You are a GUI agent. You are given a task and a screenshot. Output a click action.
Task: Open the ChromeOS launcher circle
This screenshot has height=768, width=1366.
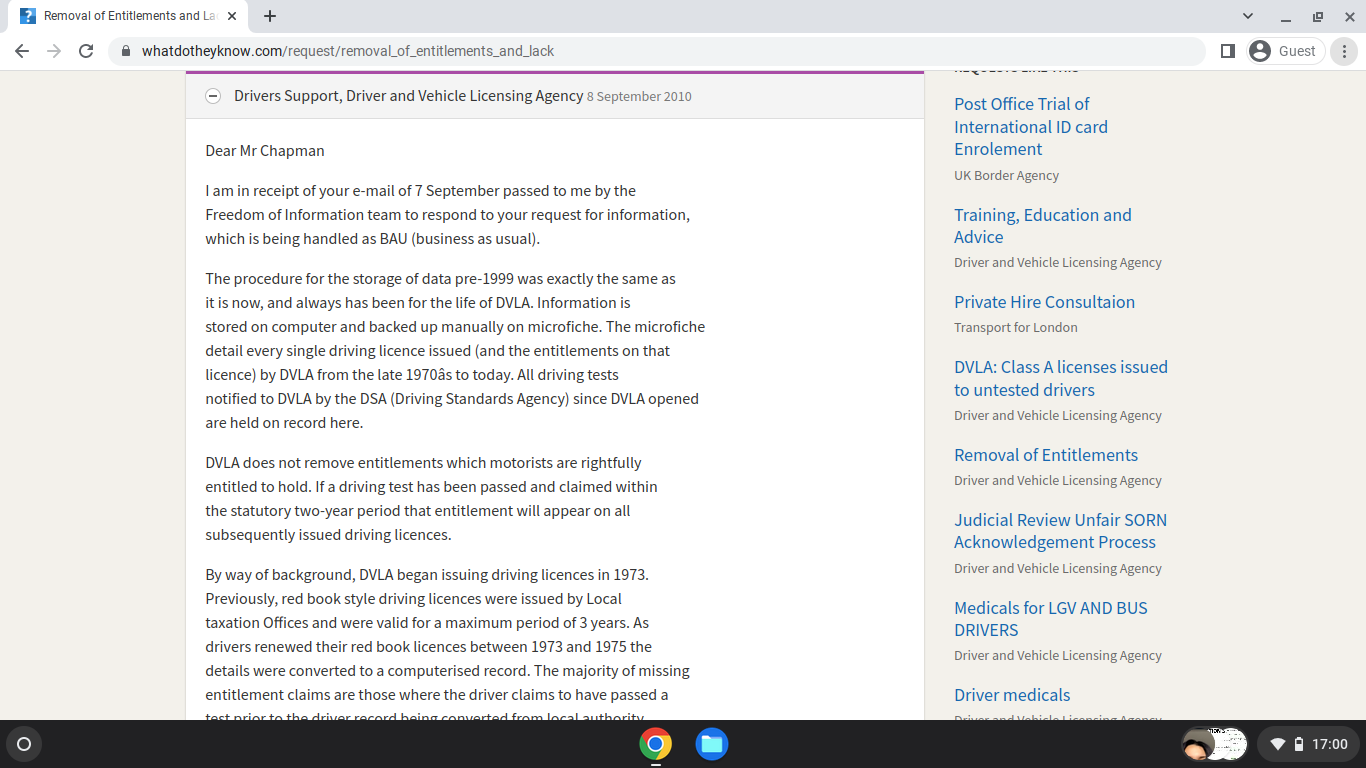coord(24,744)
